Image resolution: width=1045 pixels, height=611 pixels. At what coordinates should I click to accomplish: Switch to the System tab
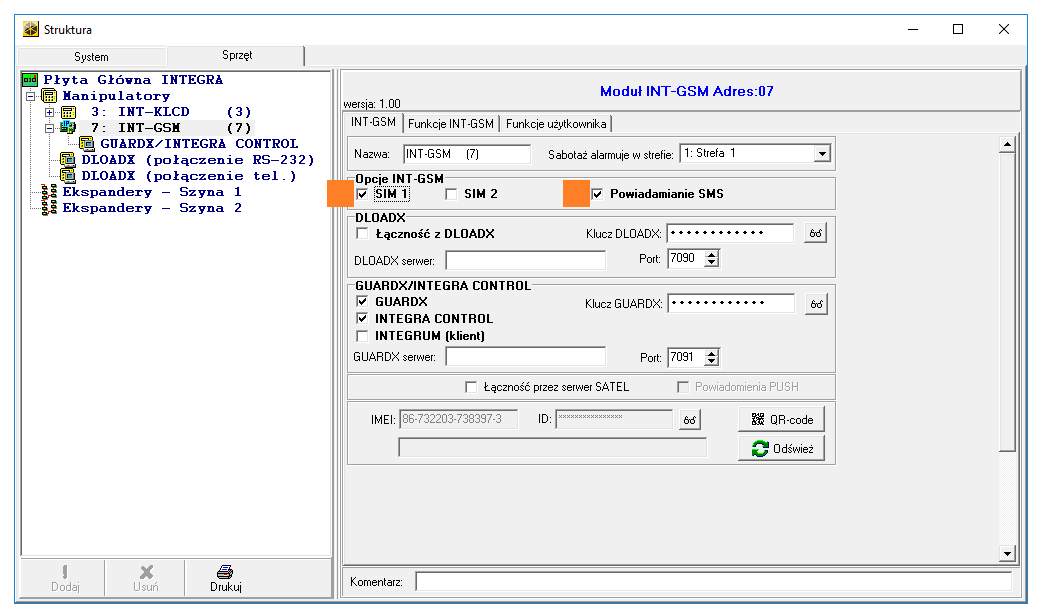pyautogui.click(x=91, y=57)
